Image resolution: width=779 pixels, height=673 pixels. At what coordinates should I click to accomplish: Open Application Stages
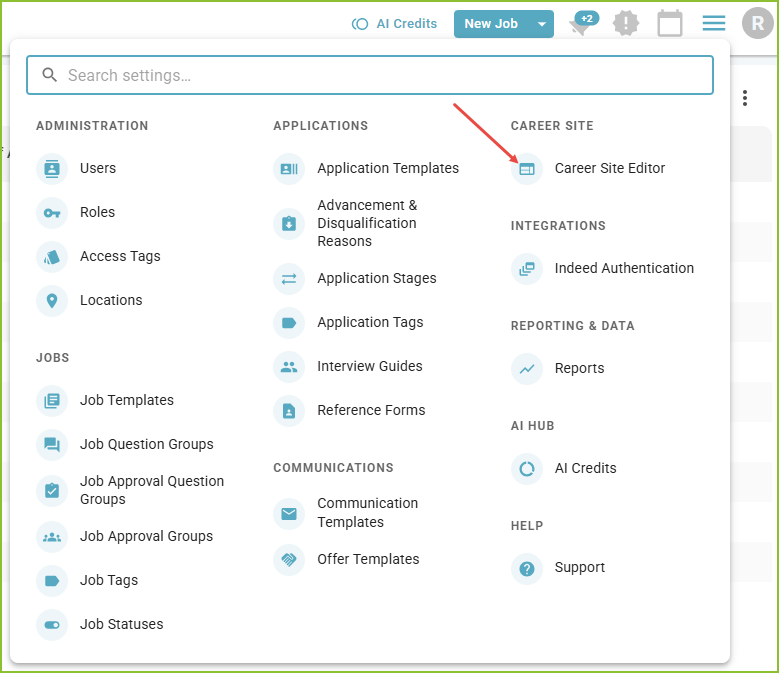click(x=377, y=279)
